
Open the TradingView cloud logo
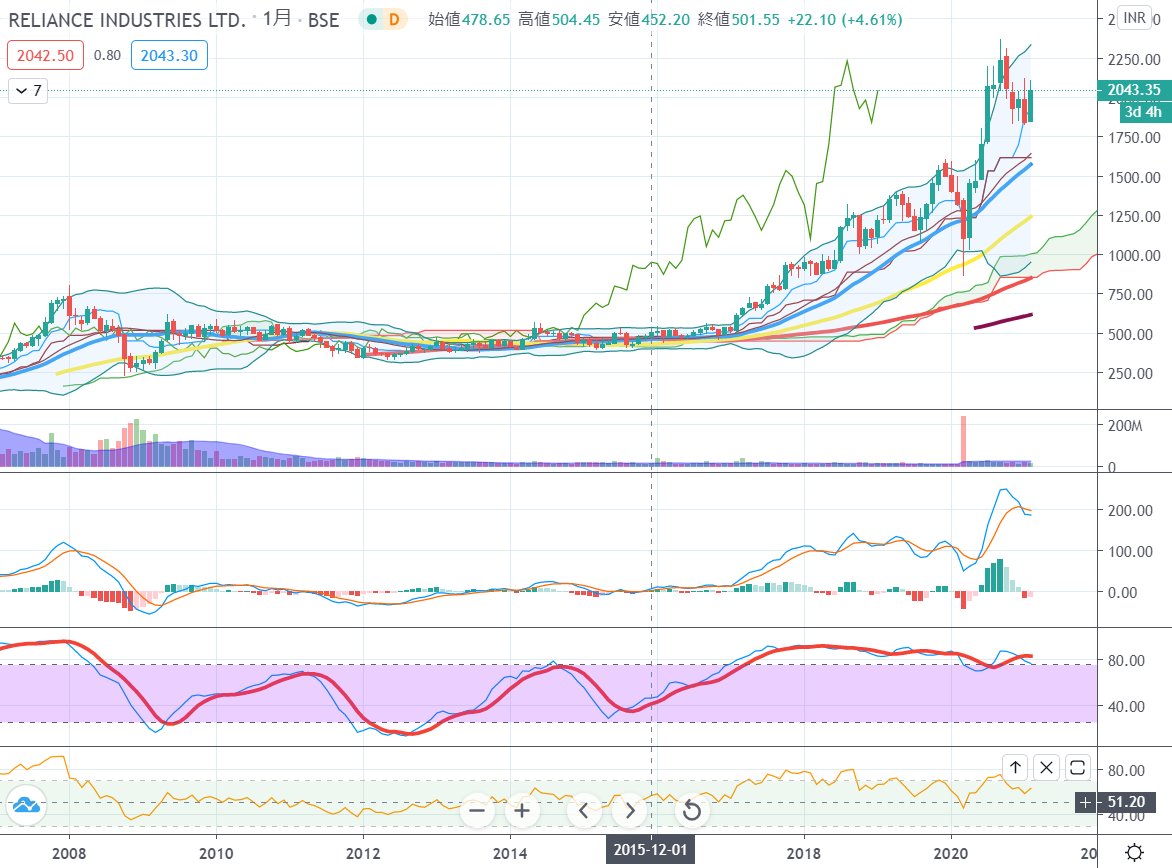pos(26,805)
